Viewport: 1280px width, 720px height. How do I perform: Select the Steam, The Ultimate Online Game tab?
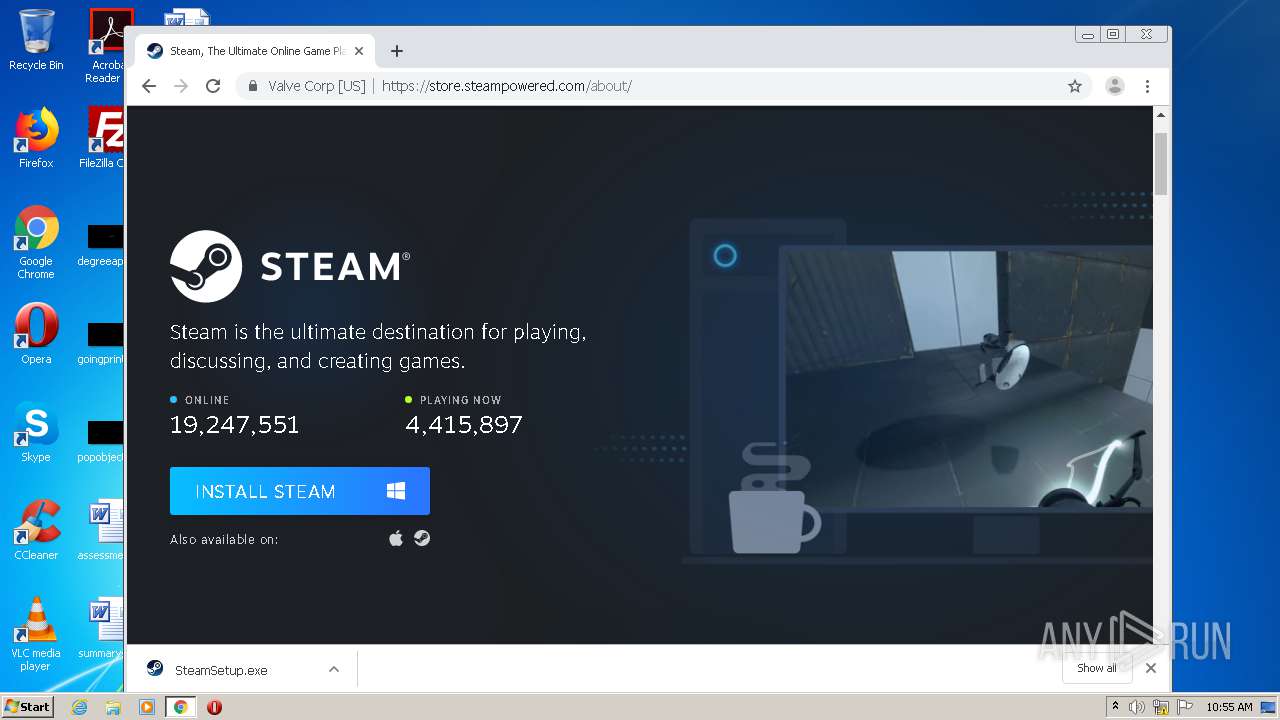[255, 51]
